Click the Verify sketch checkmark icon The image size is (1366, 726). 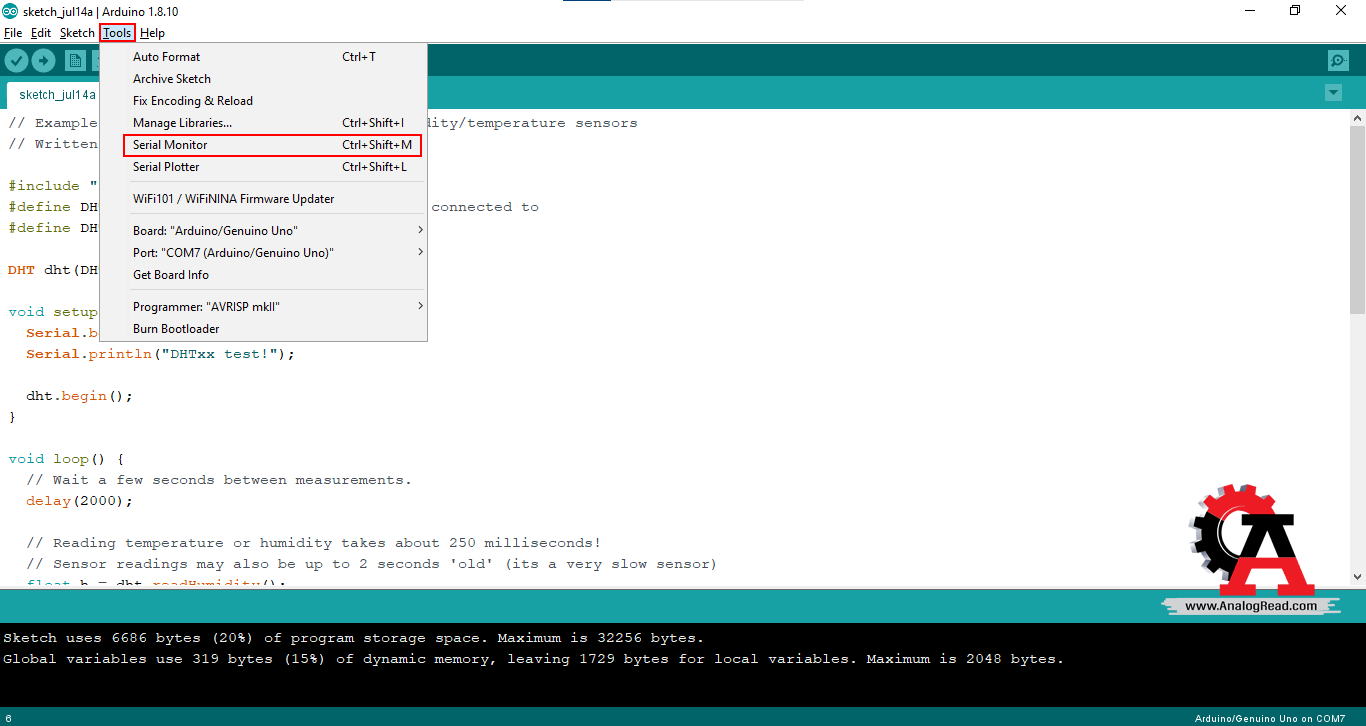[16, 61]
